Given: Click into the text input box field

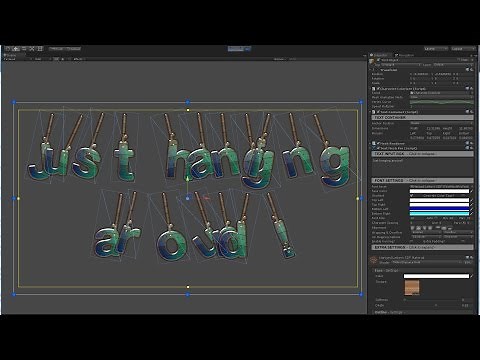Looking at the screenshot, I should (423, 167).
